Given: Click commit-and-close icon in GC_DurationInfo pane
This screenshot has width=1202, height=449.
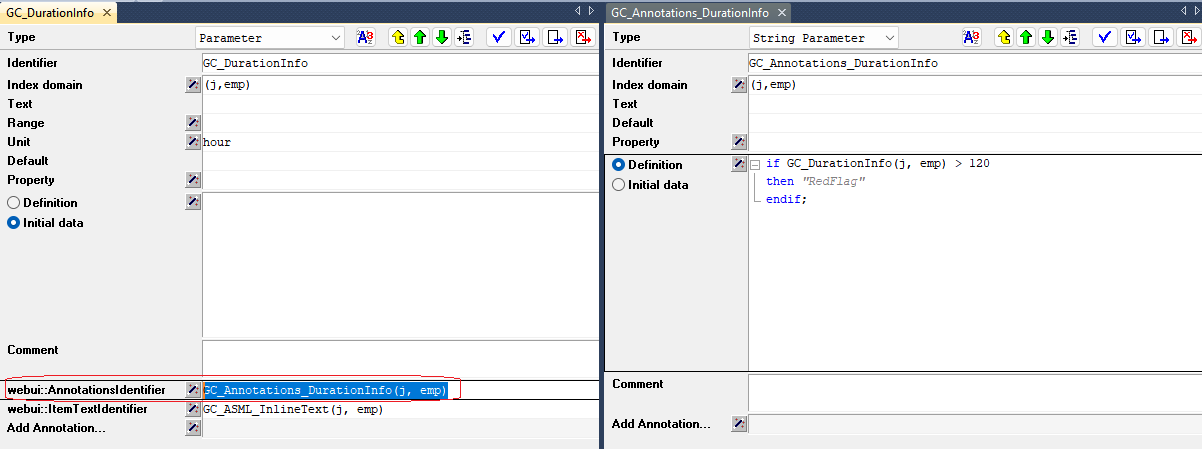Looking at the screenshot, I should (x=555, y=38).
